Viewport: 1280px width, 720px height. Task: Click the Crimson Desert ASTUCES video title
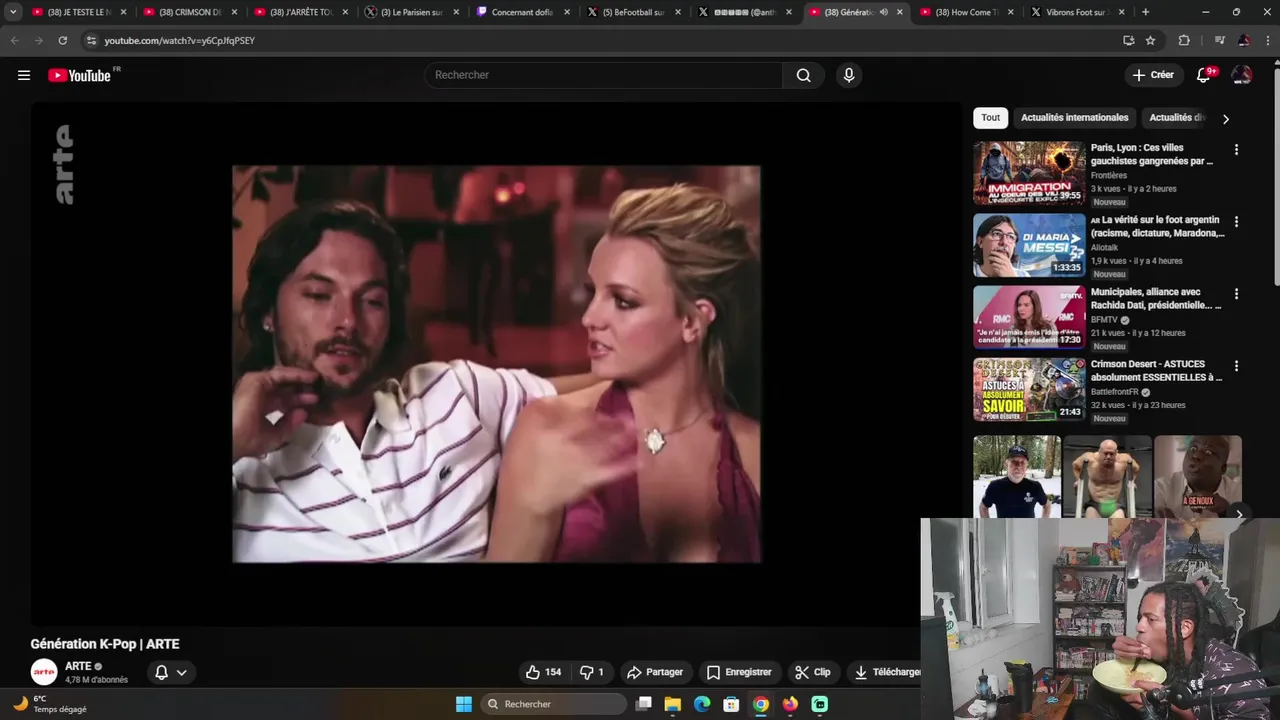click(x=1156, y=371)
